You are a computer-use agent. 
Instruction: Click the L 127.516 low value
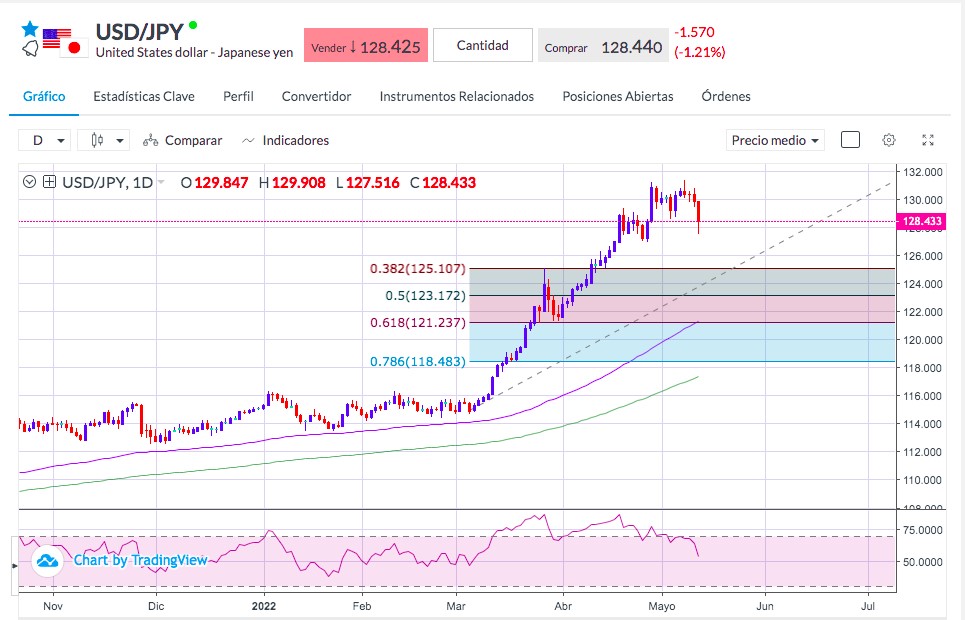[368, 182]
